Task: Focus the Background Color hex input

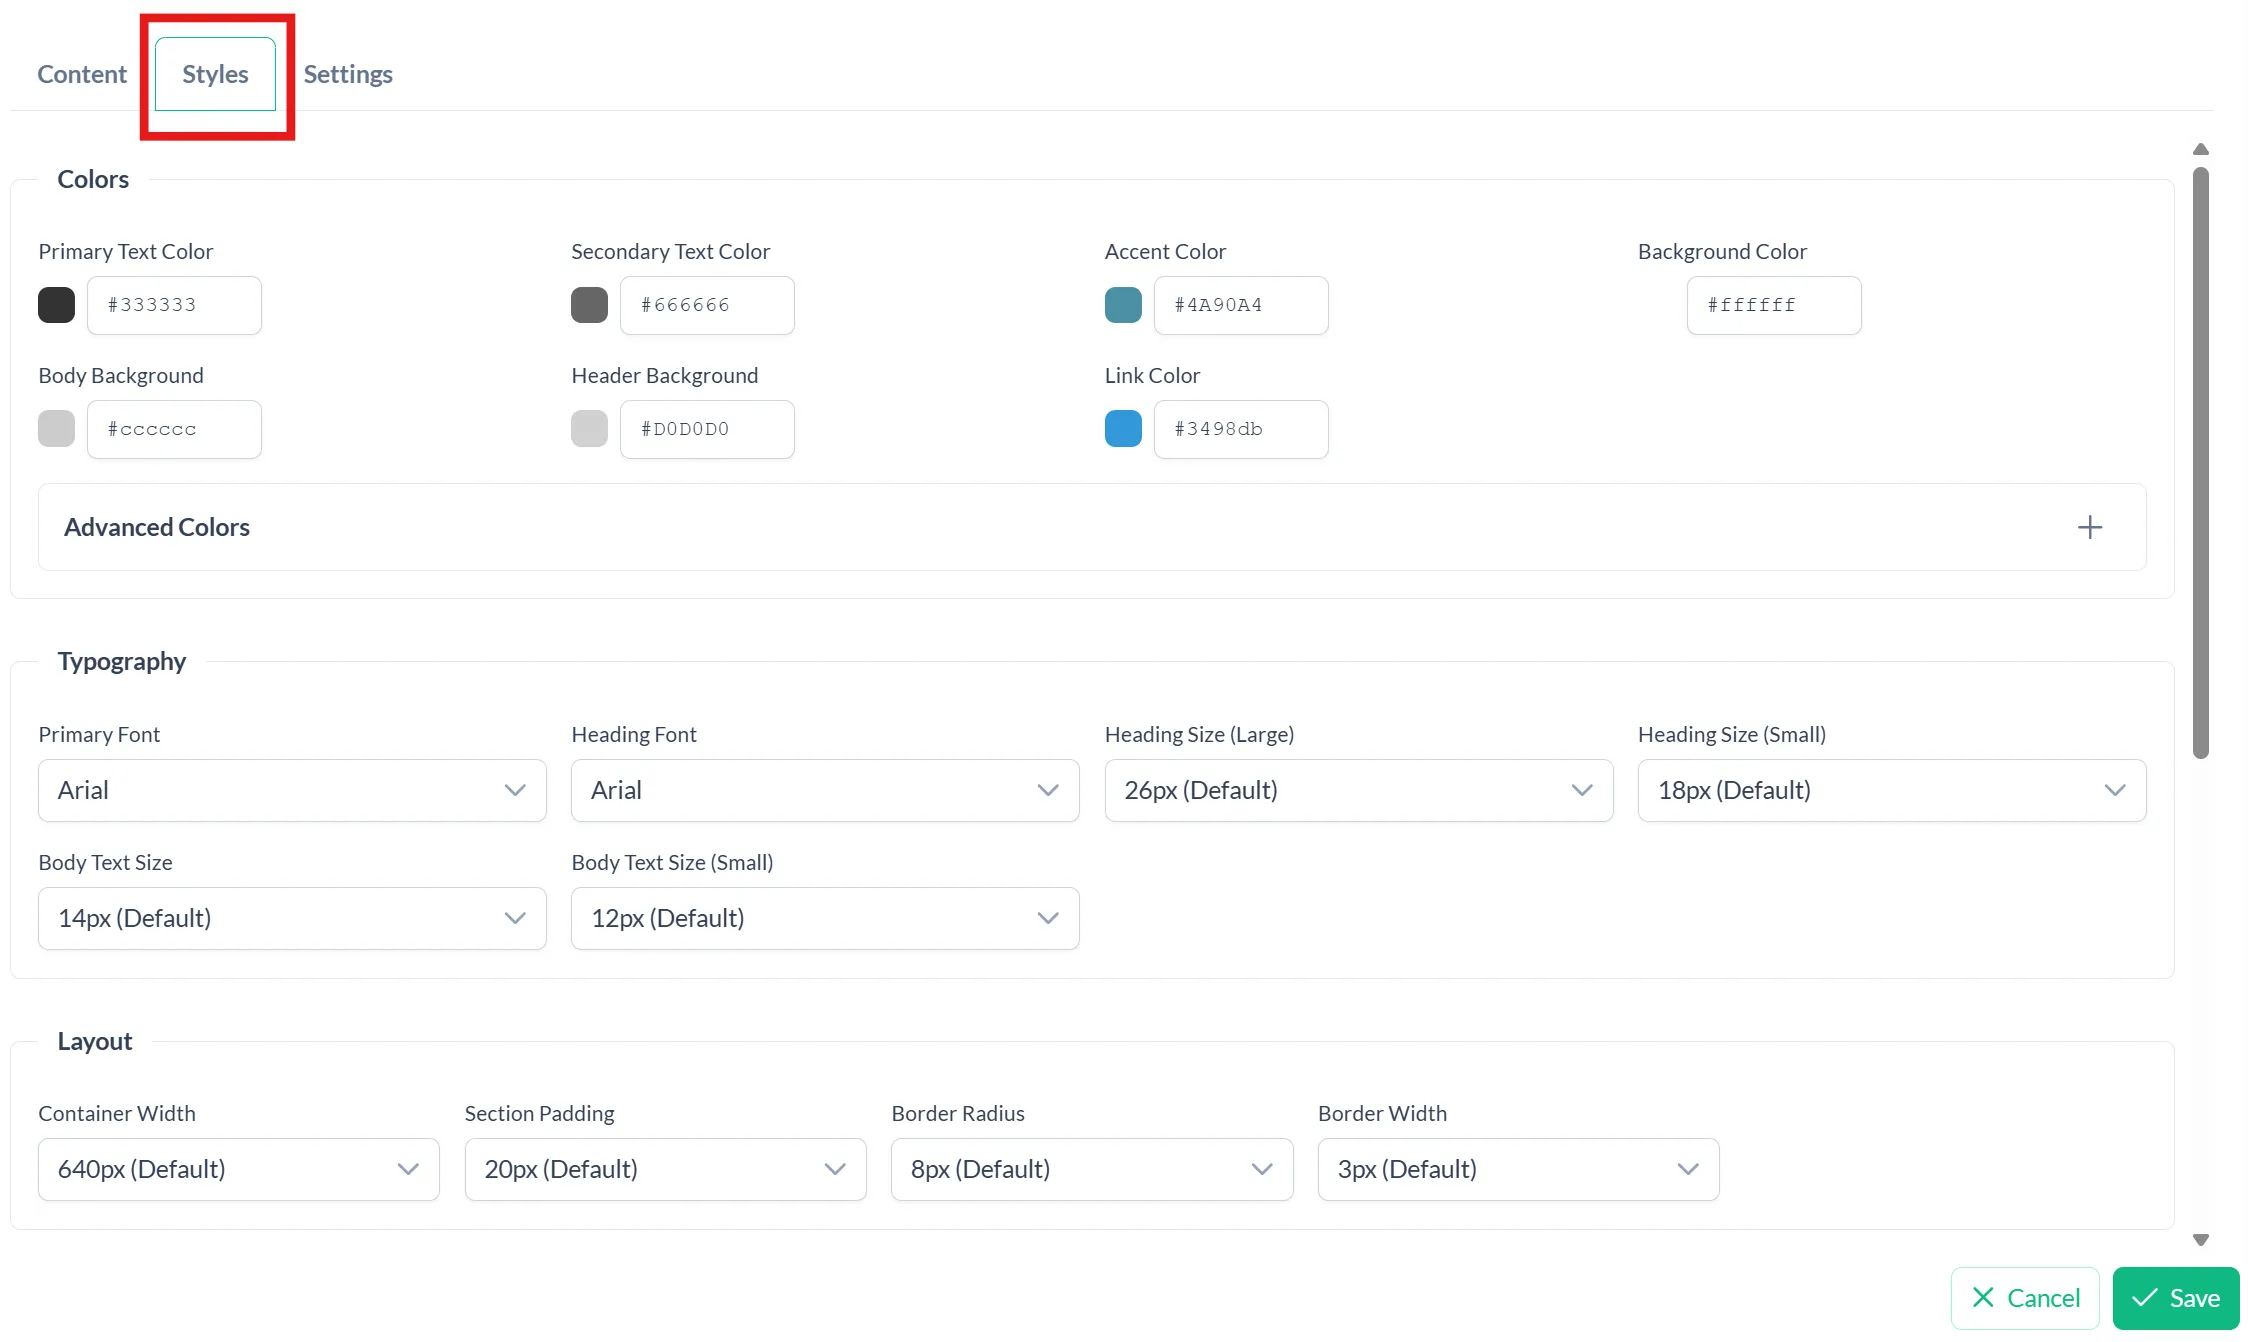Action: (x=1774, y=305)
